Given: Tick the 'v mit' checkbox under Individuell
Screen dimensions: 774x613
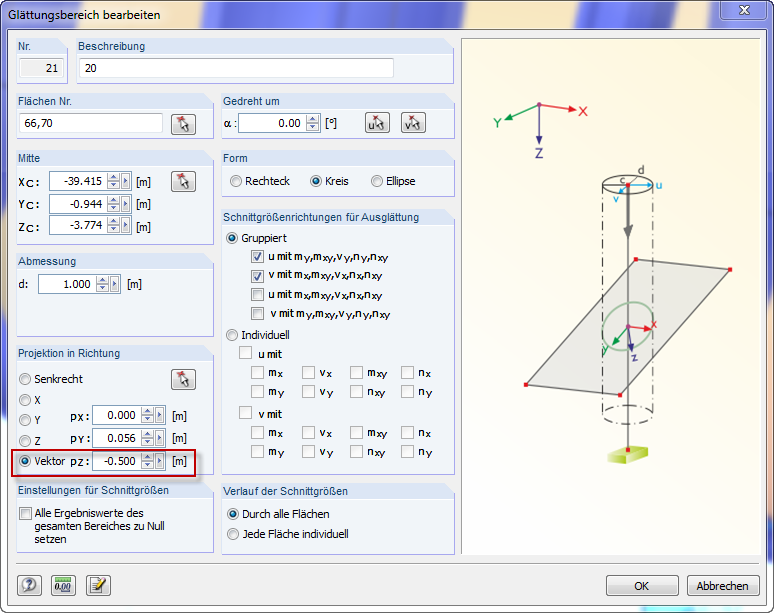Looking at the screenshot, I should click(x=245, y=413).
